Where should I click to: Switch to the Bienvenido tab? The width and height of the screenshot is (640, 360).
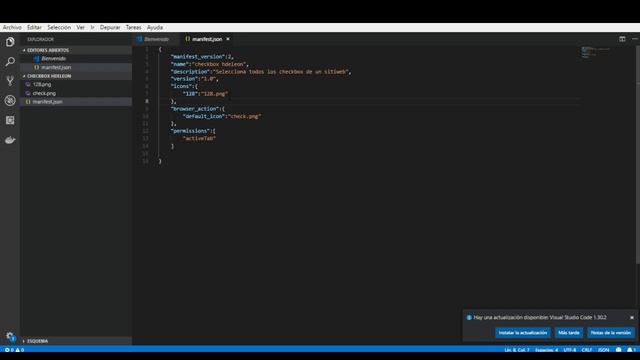(156, 39)
